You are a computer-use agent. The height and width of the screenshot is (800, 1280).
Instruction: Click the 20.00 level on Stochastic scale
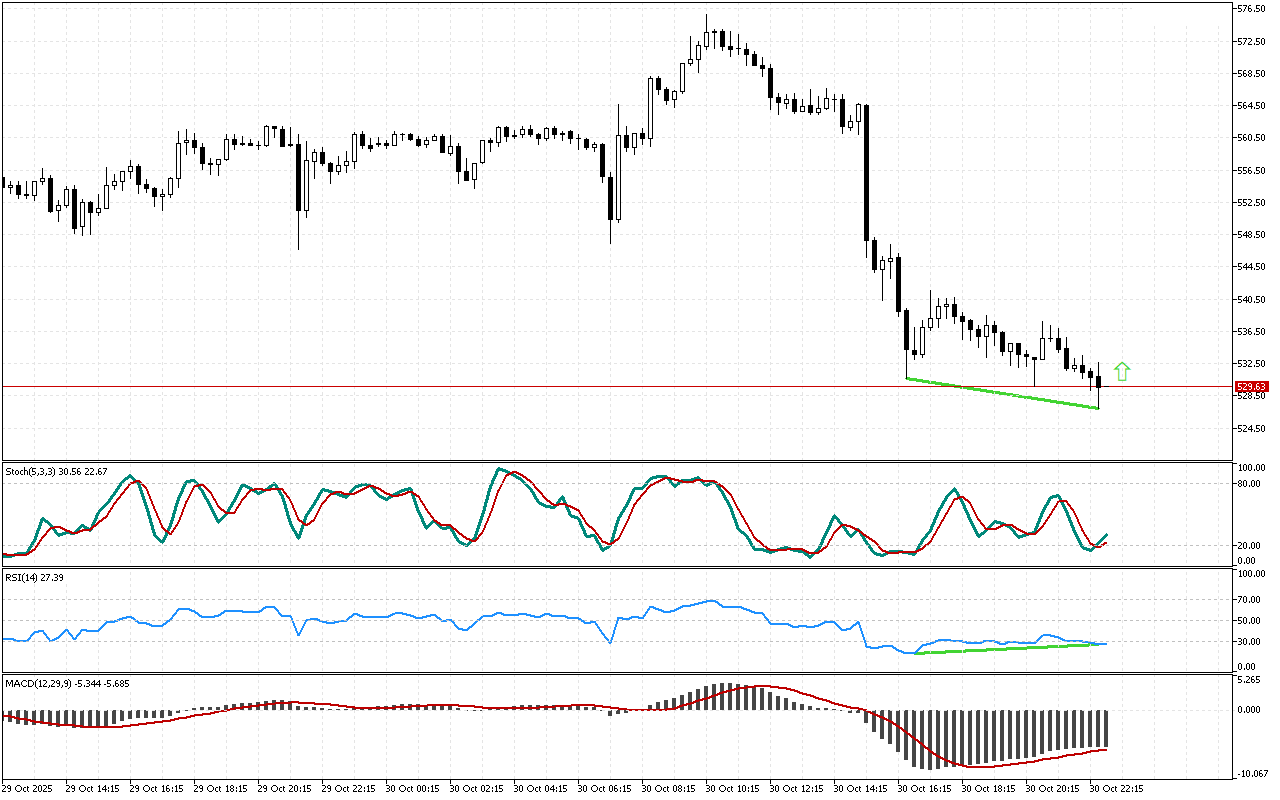point(1249,546)
